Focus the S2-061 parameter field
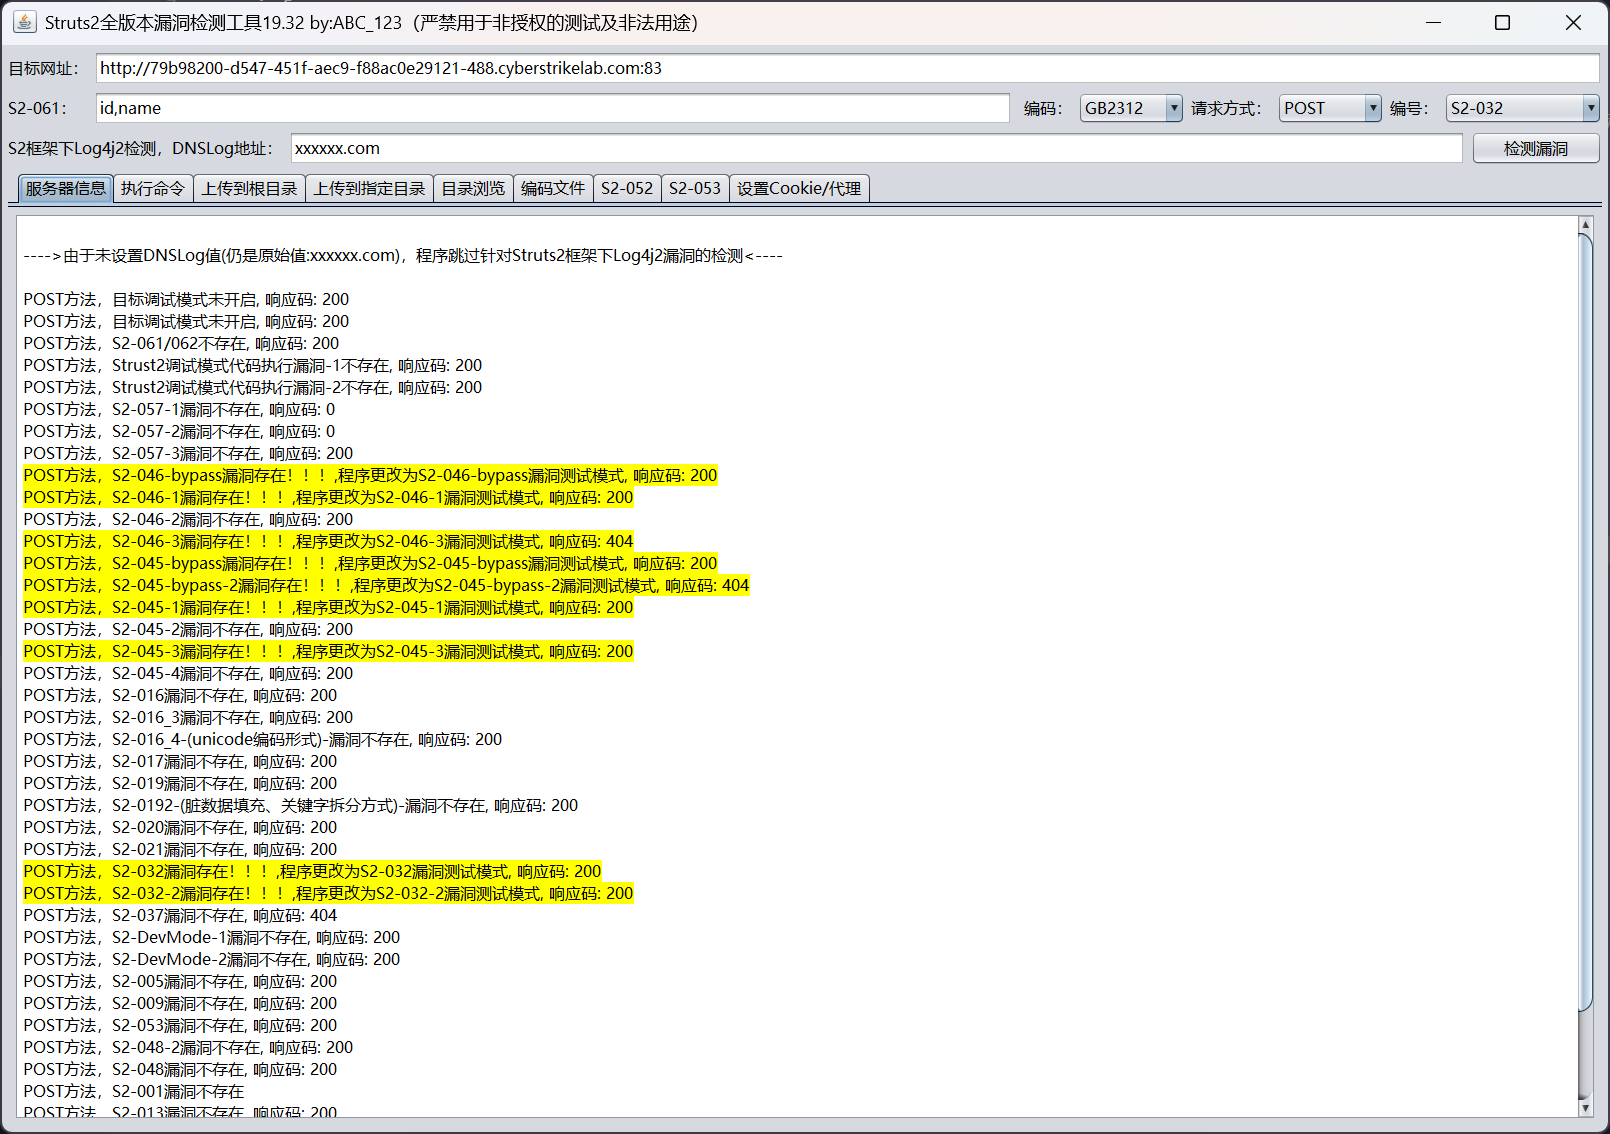The width and height of the screenshot is (1610, 1134). pos(552,108)
